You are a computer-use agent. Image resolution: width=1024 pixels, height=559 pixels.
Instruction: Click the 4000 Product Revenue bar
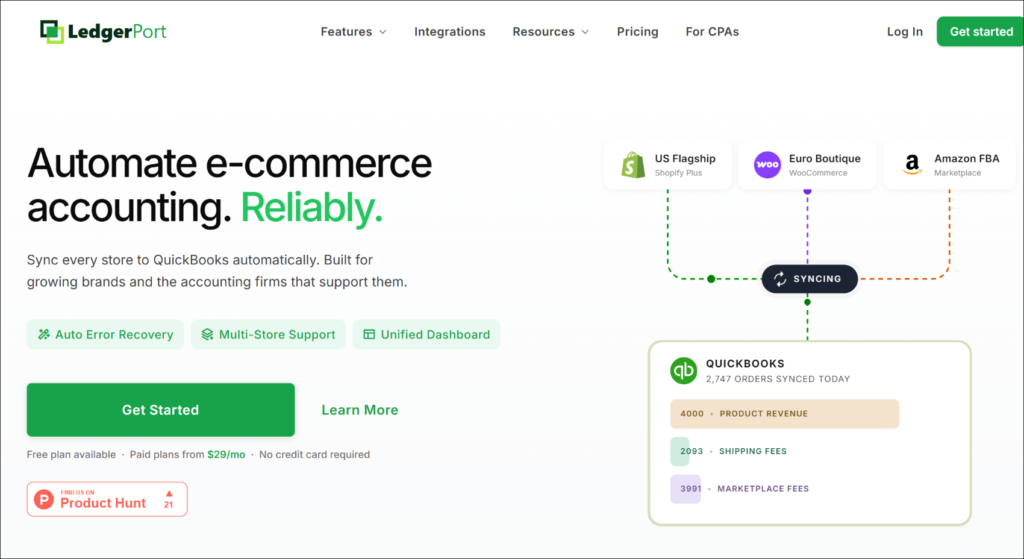click(784, 414)
